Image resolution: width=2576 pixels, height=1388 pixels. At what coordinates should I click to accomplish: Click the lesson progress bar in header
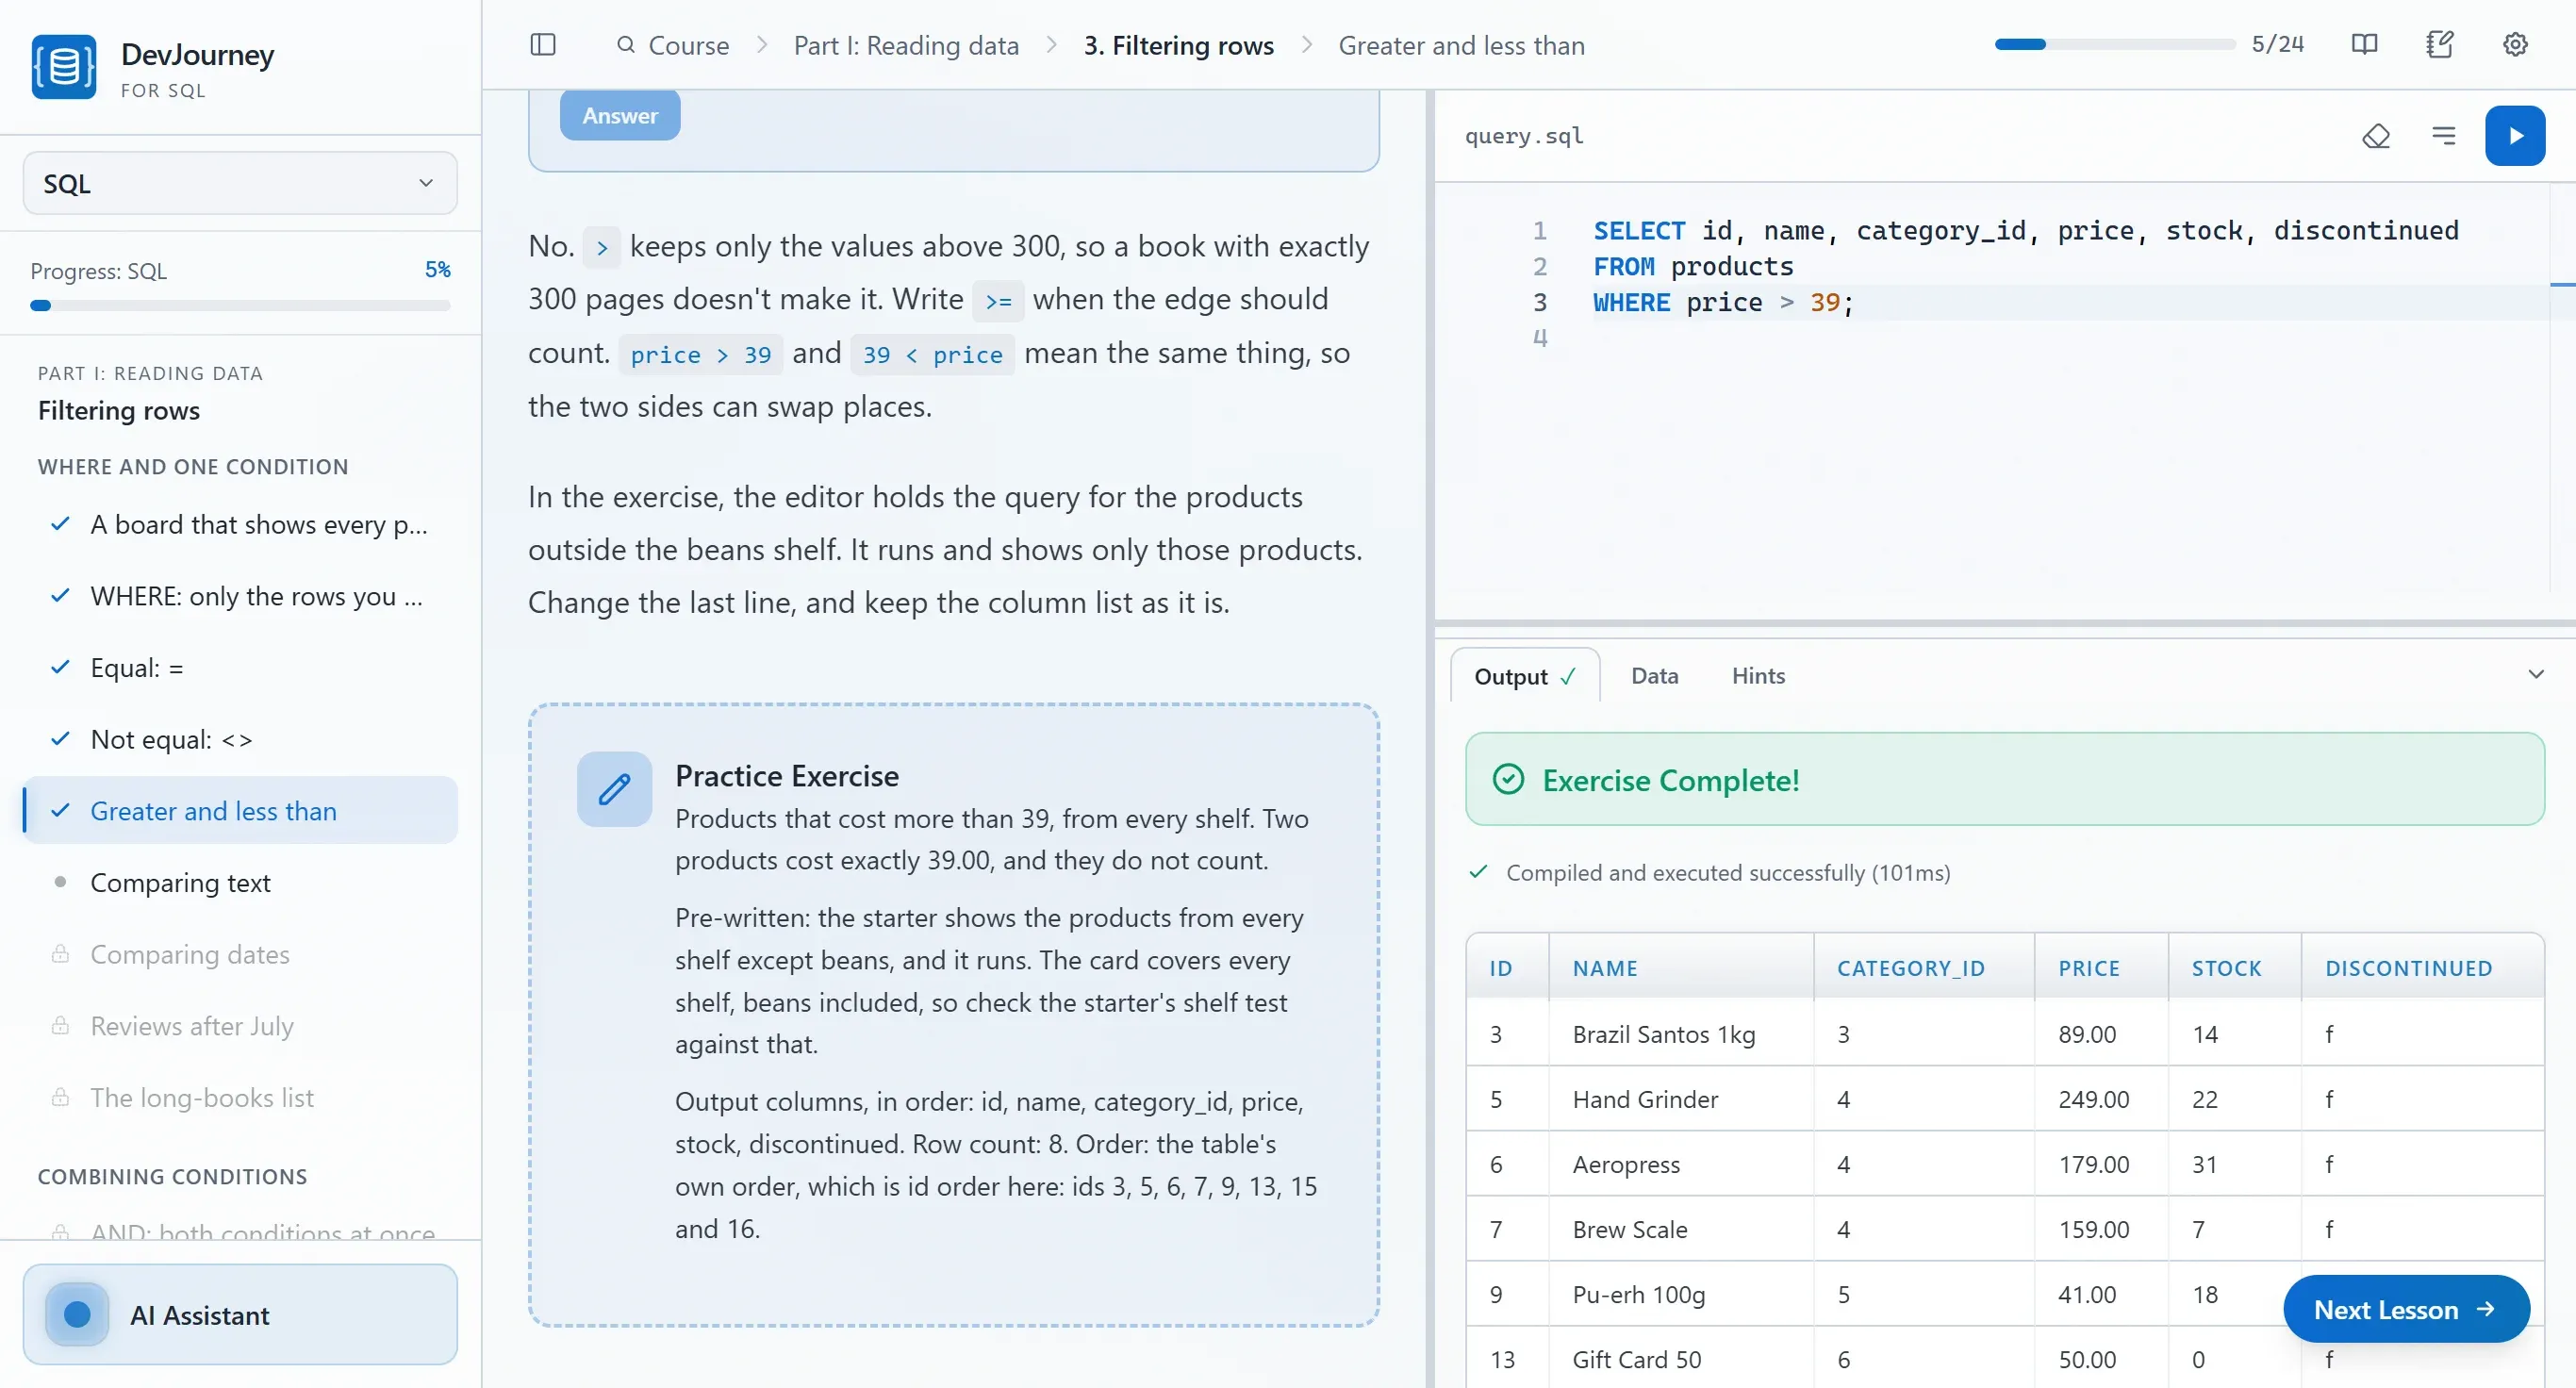(x=2114, y=44)
